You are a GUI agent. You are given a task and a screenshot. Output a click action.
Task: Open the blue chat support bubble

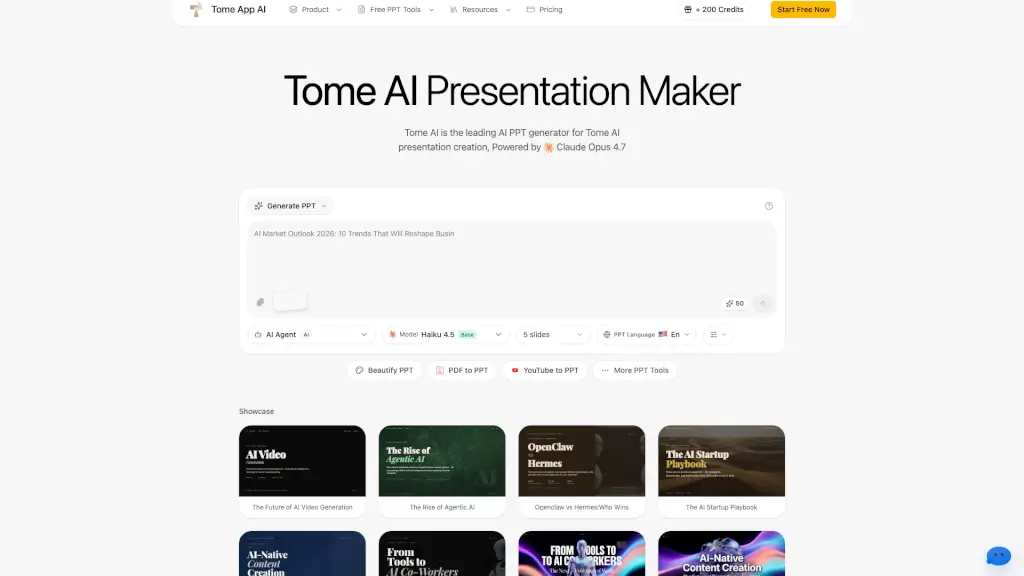[999, 556]
